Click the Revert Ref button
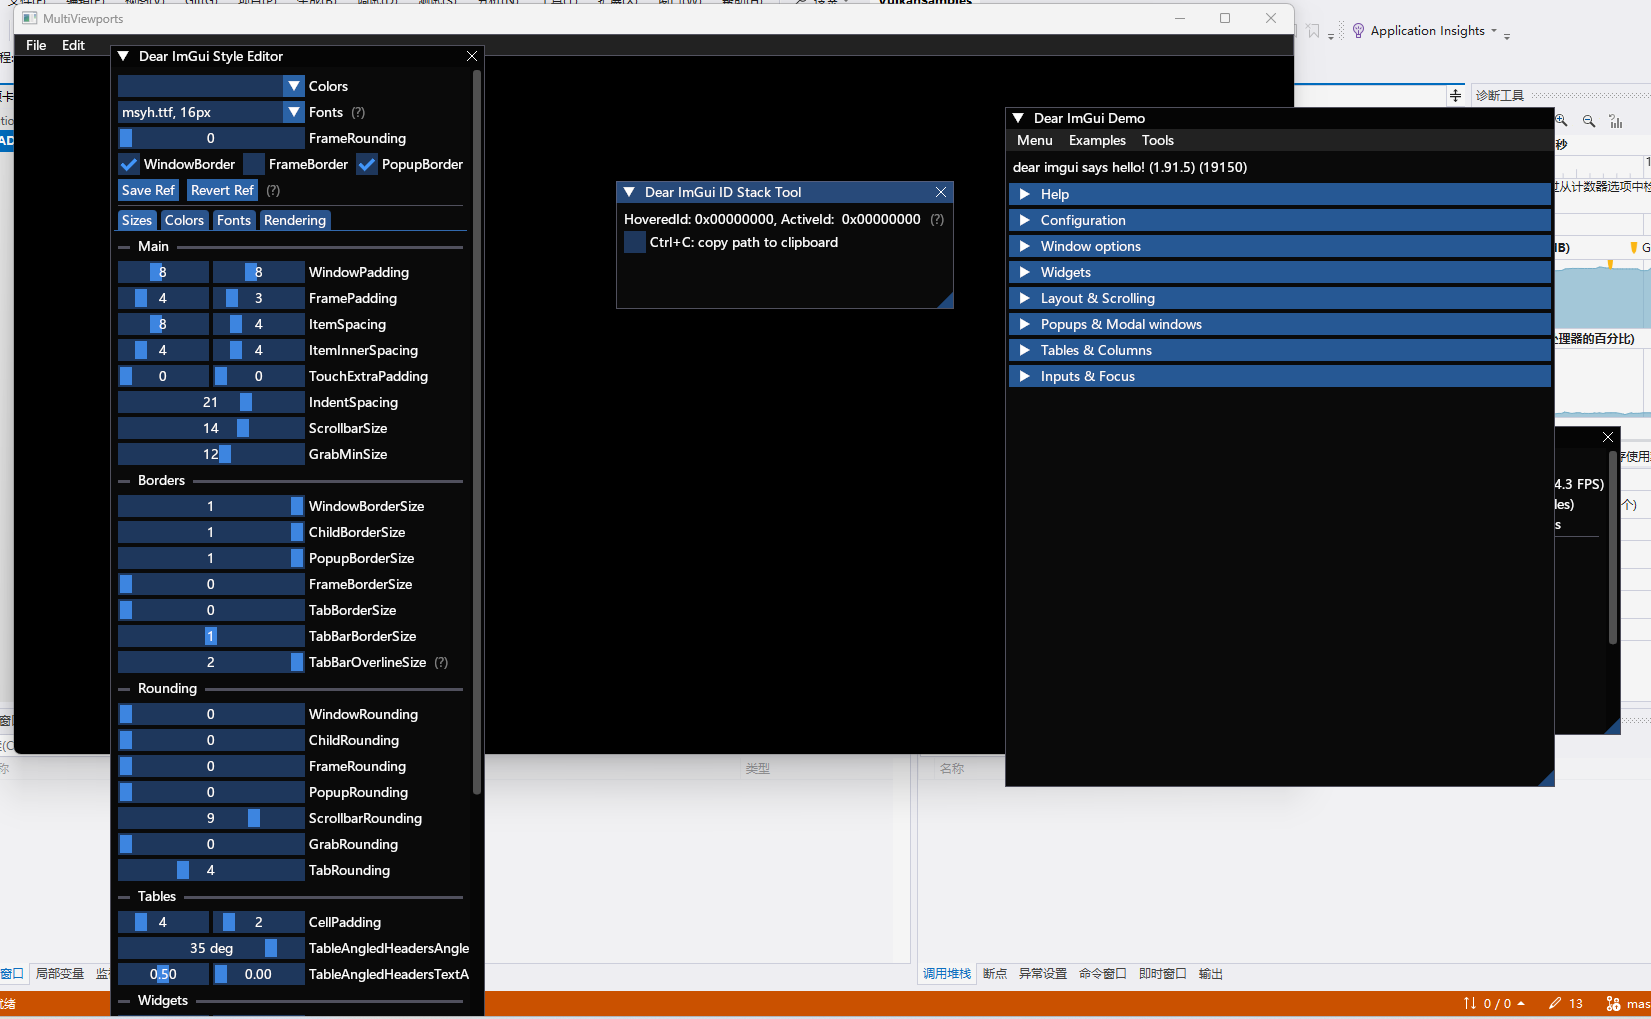Image resolution: width=1651 pixels, height=1019 pixels. click(222, 191)
